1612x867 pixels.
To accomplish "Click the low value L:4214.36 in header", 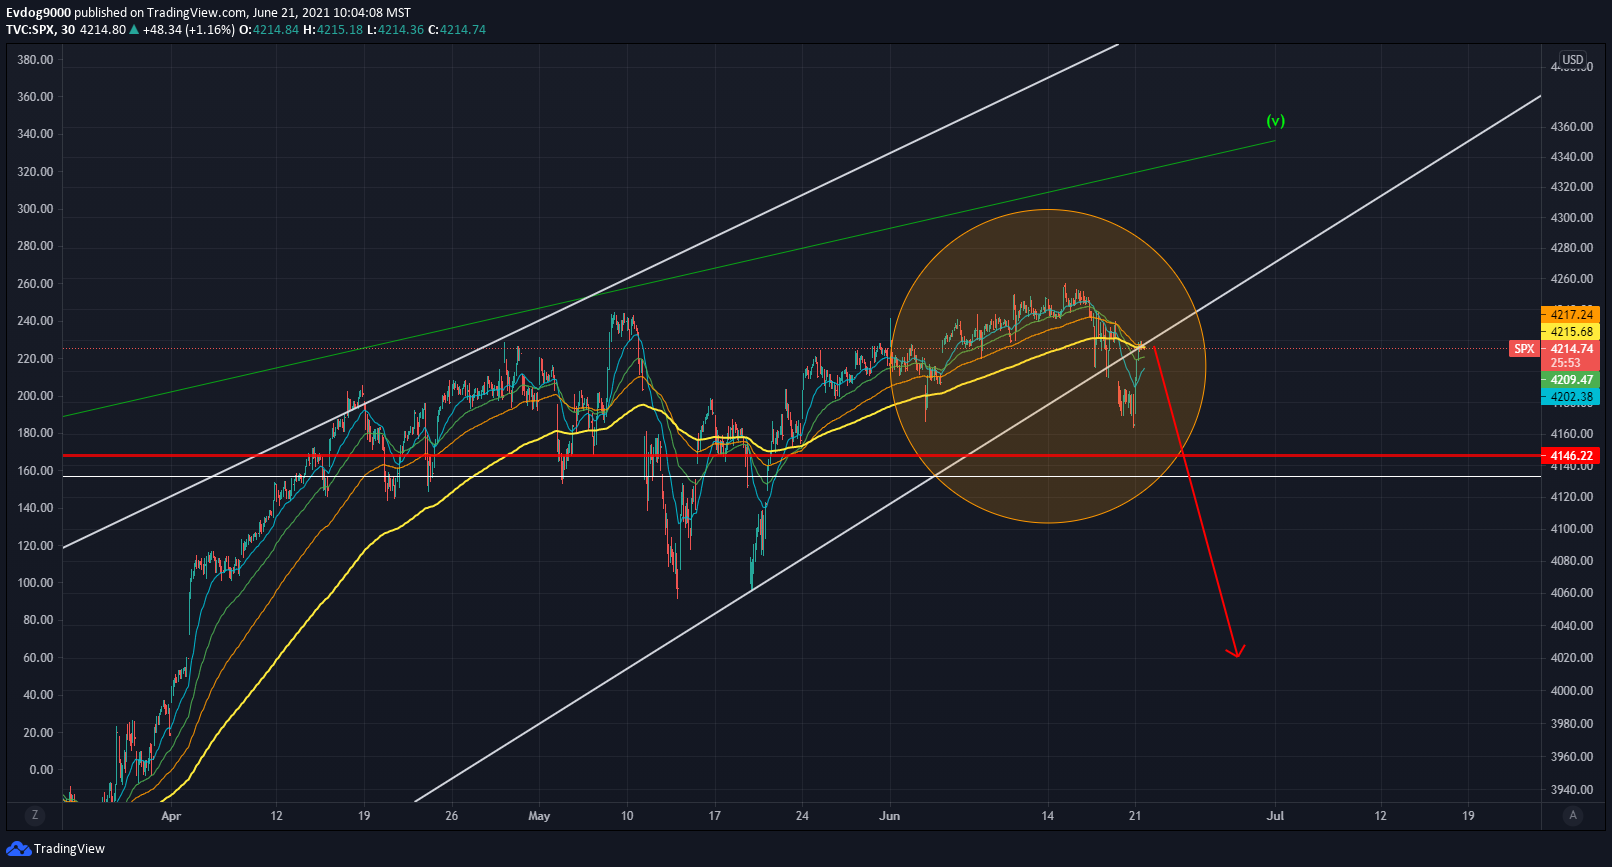I will pyautogui.click(x=396, y=30).
